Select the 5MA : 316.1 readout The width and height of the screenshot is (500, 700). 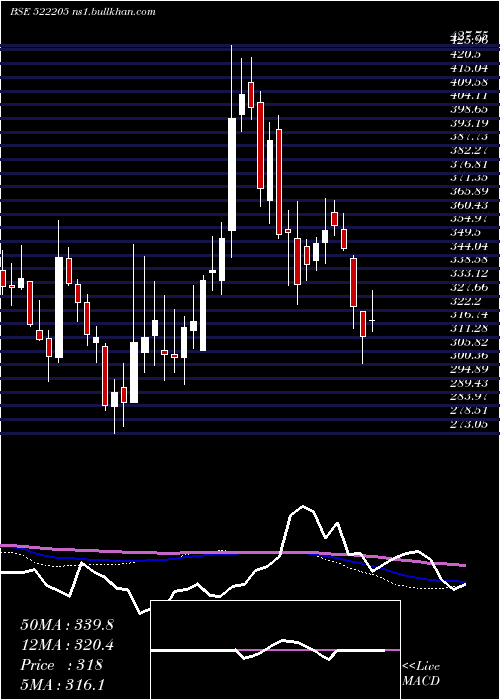[62, 685]
